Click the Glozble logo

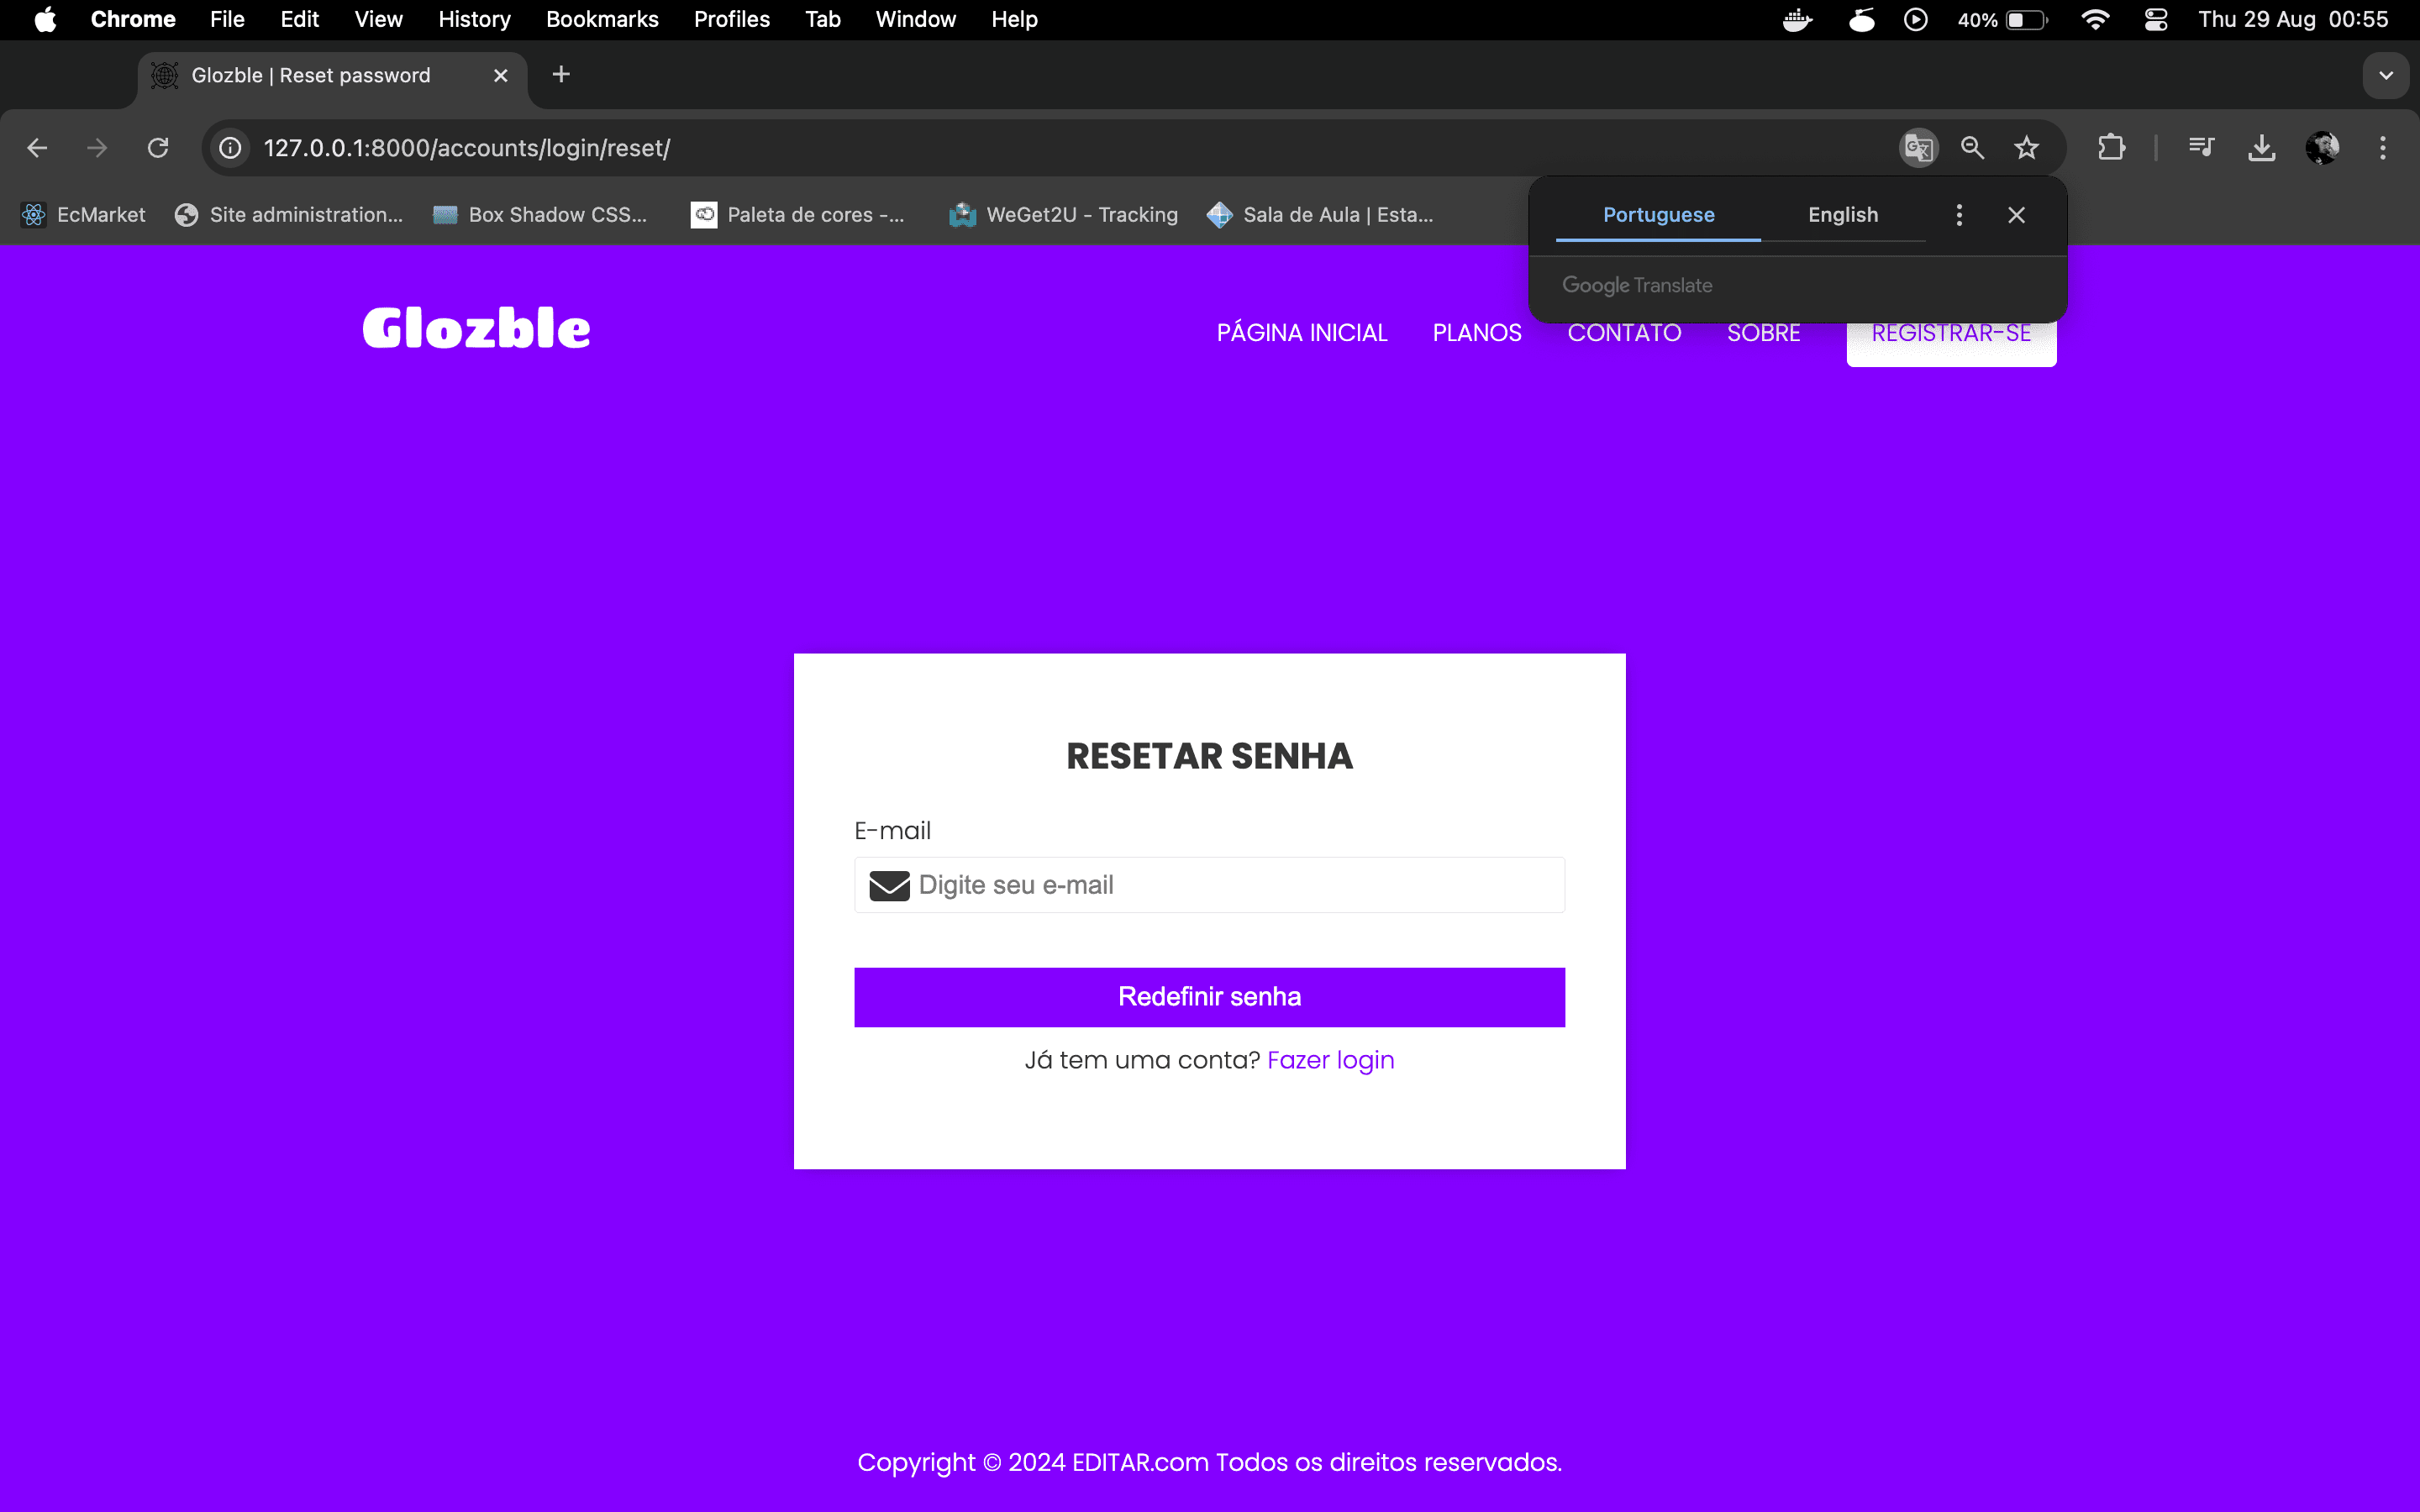[x=476, y=329]
